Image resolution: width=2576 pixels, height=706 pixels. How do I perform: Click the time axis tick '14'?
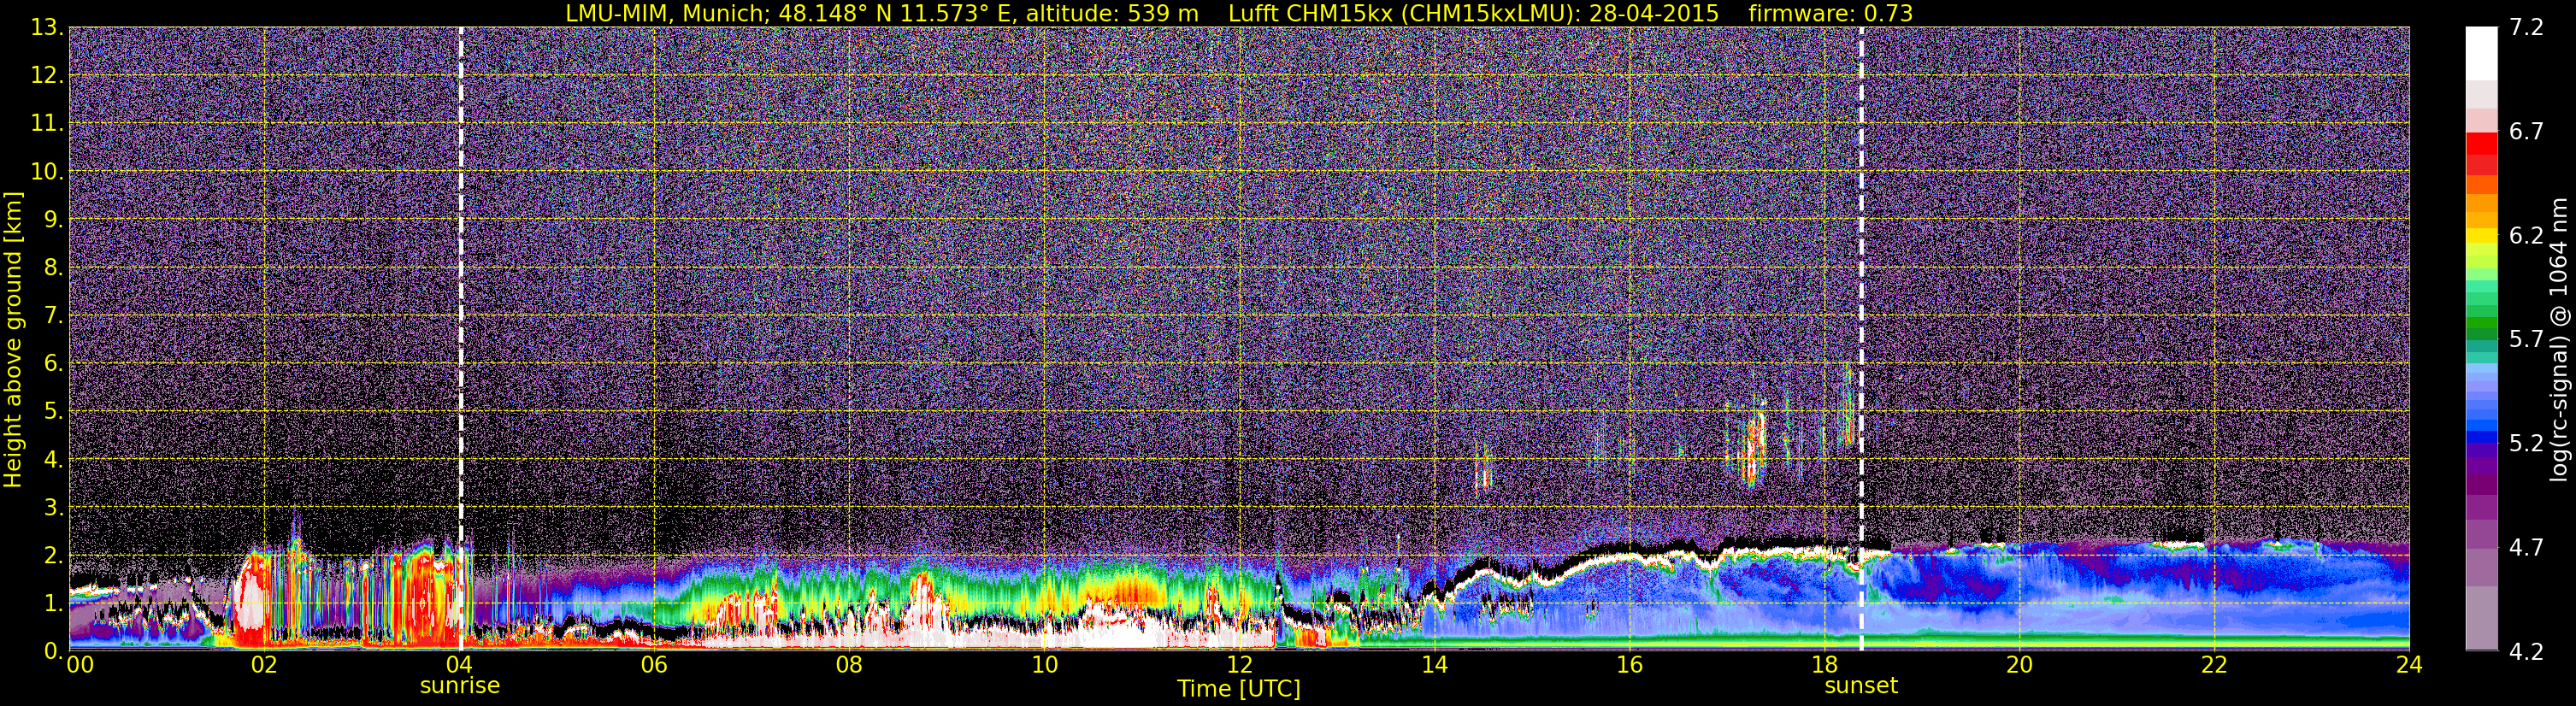pyautogui.click(x=1434, y=665)
